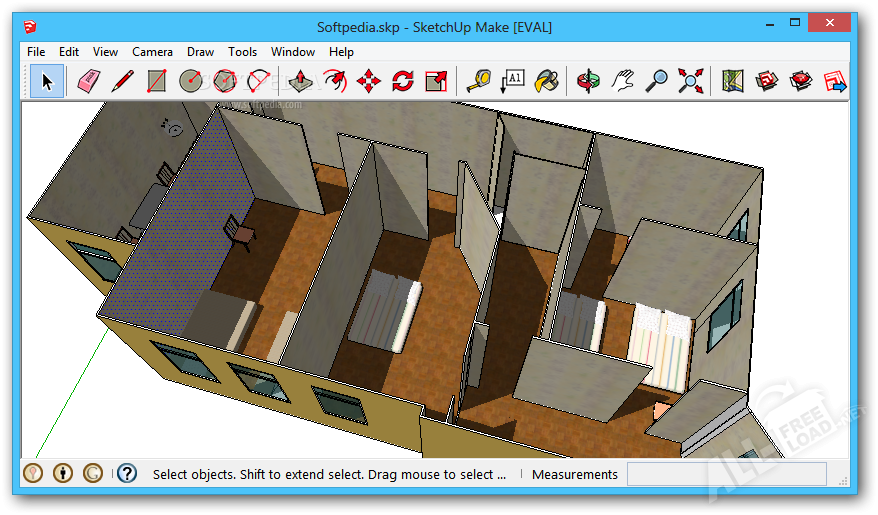The height and width of the screenshot is (515, 878).
Task: Open the Window menu
Action: point(292,52)
